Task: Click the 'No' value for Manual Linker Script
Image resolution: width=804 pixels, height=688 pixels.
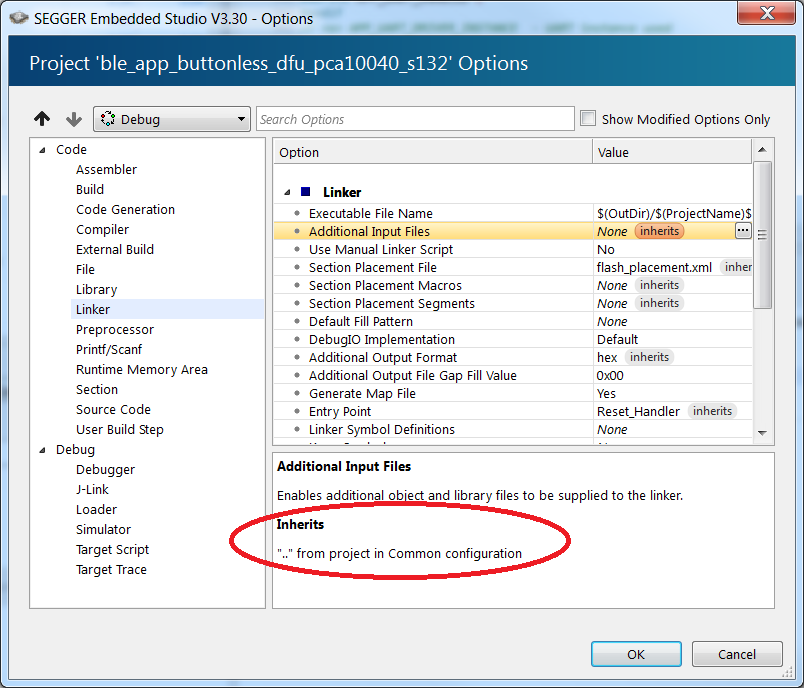Action: 606,250
